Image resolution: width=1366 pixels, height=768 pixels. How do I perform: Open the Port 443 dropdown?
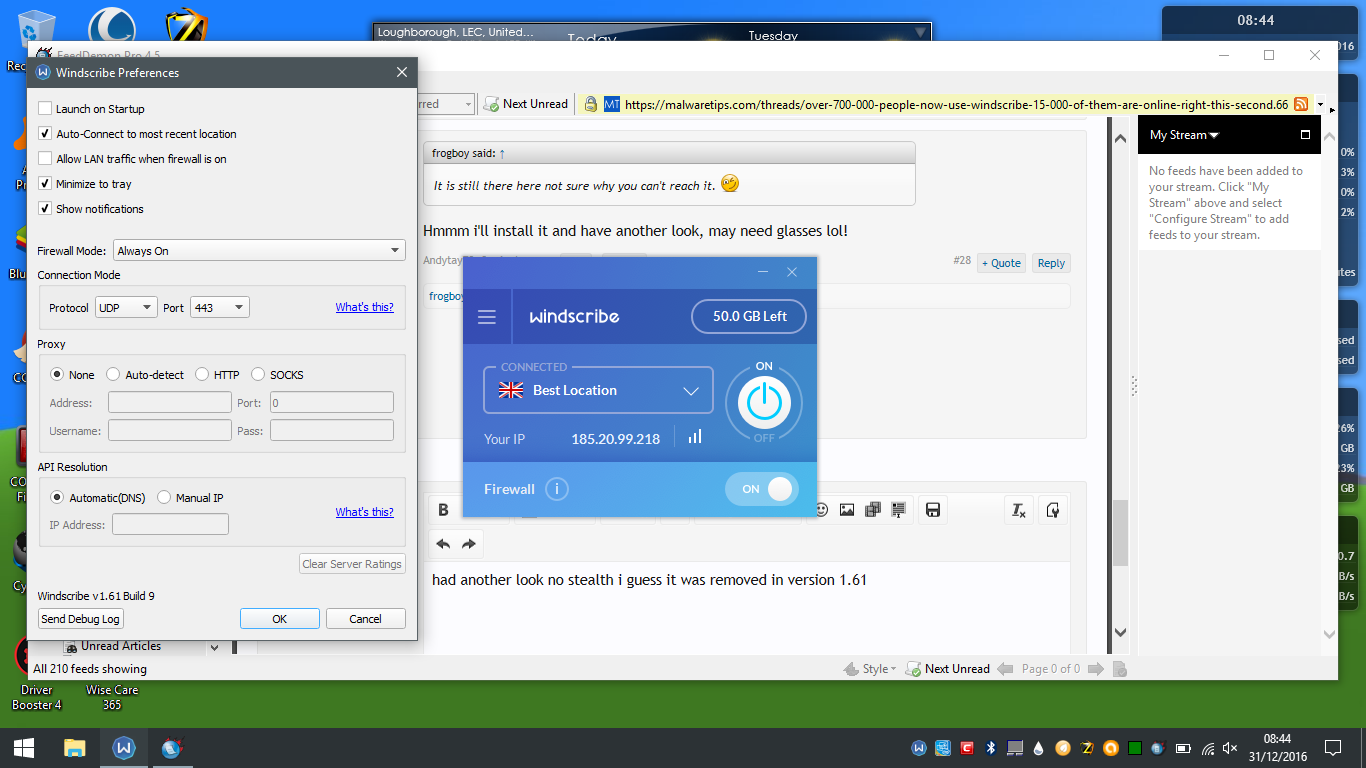pos(220,307)
